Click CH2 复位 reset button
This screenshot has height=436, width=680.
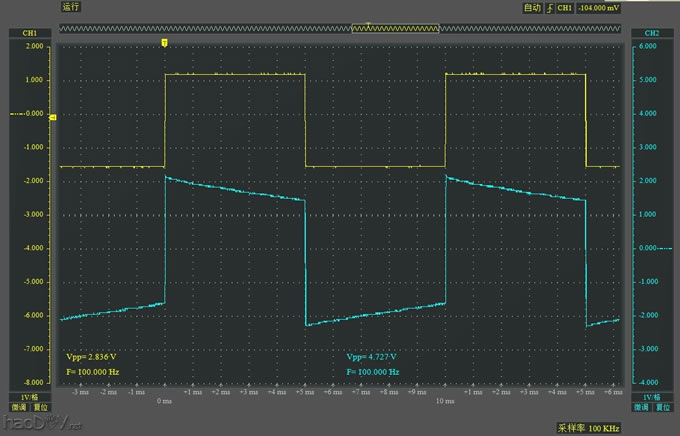(x=664, y=408)
